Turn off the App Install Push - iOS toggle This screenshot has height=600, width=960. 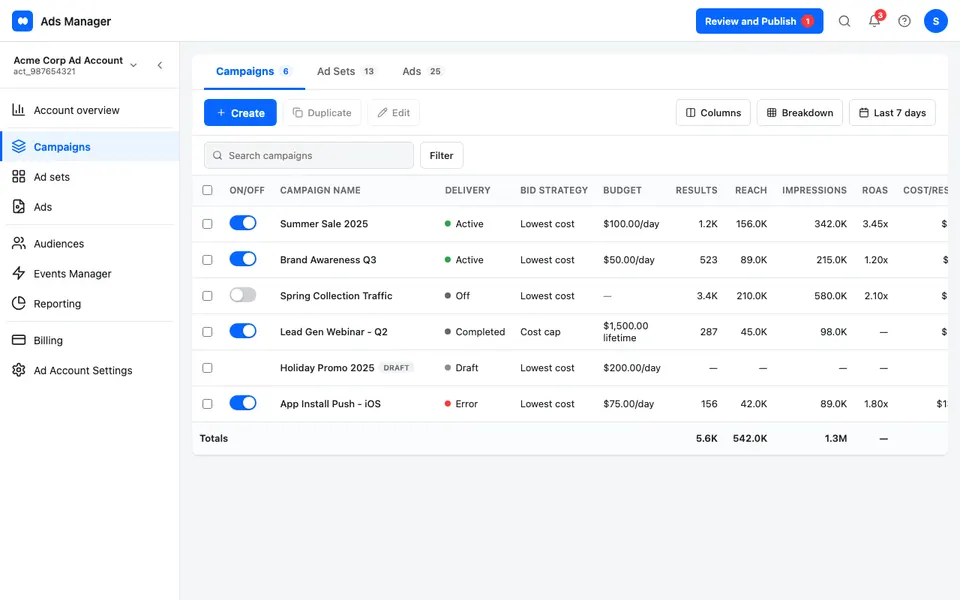(x=243, y=403)
